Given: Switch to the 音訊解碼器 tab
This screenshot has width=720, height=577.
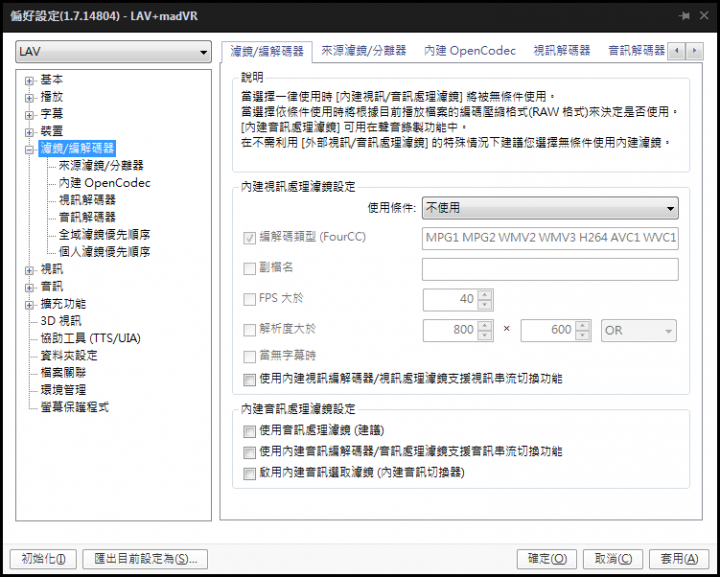Looking at the screenshot, I should click(636, 50).
